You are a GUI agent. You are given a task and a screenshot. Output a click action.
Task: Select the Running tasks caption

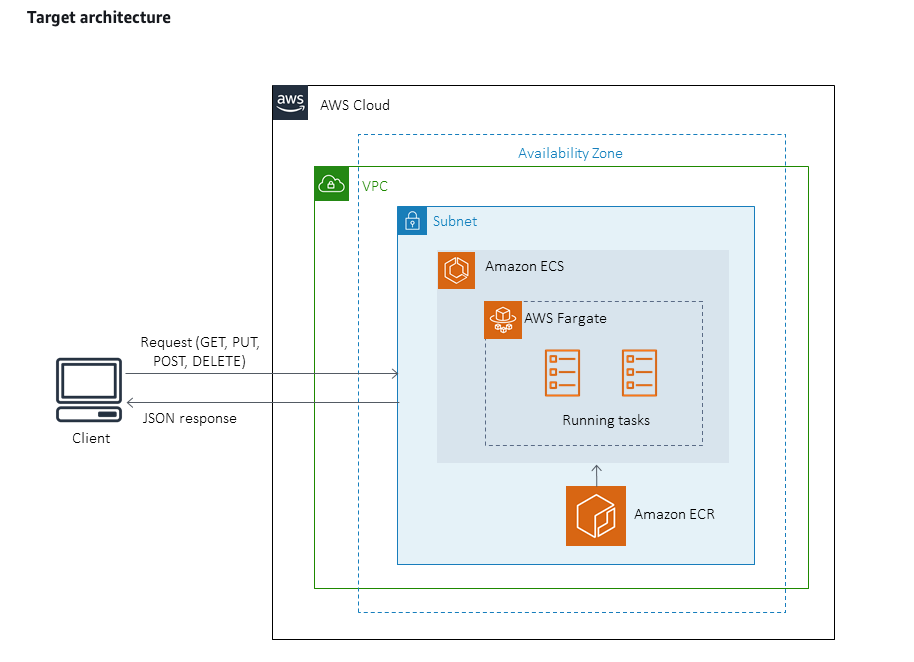[606, 420]
